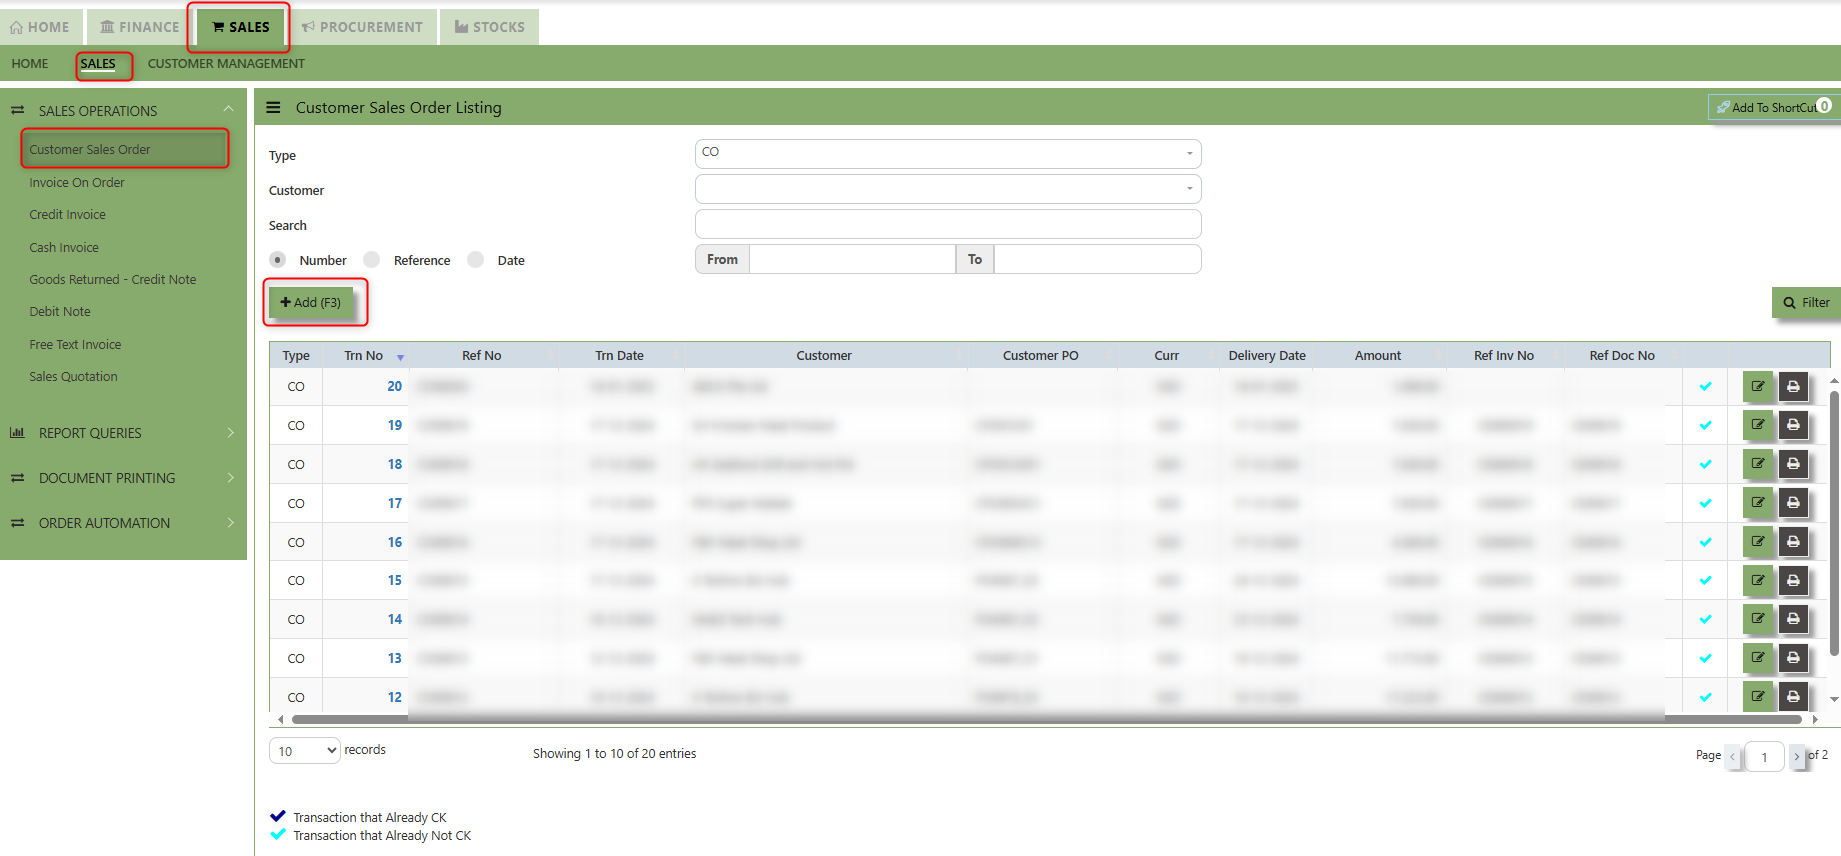Click the horizontal scrollbar under the table
Screen dimensions: 1841x856
tap(1047, 719)
